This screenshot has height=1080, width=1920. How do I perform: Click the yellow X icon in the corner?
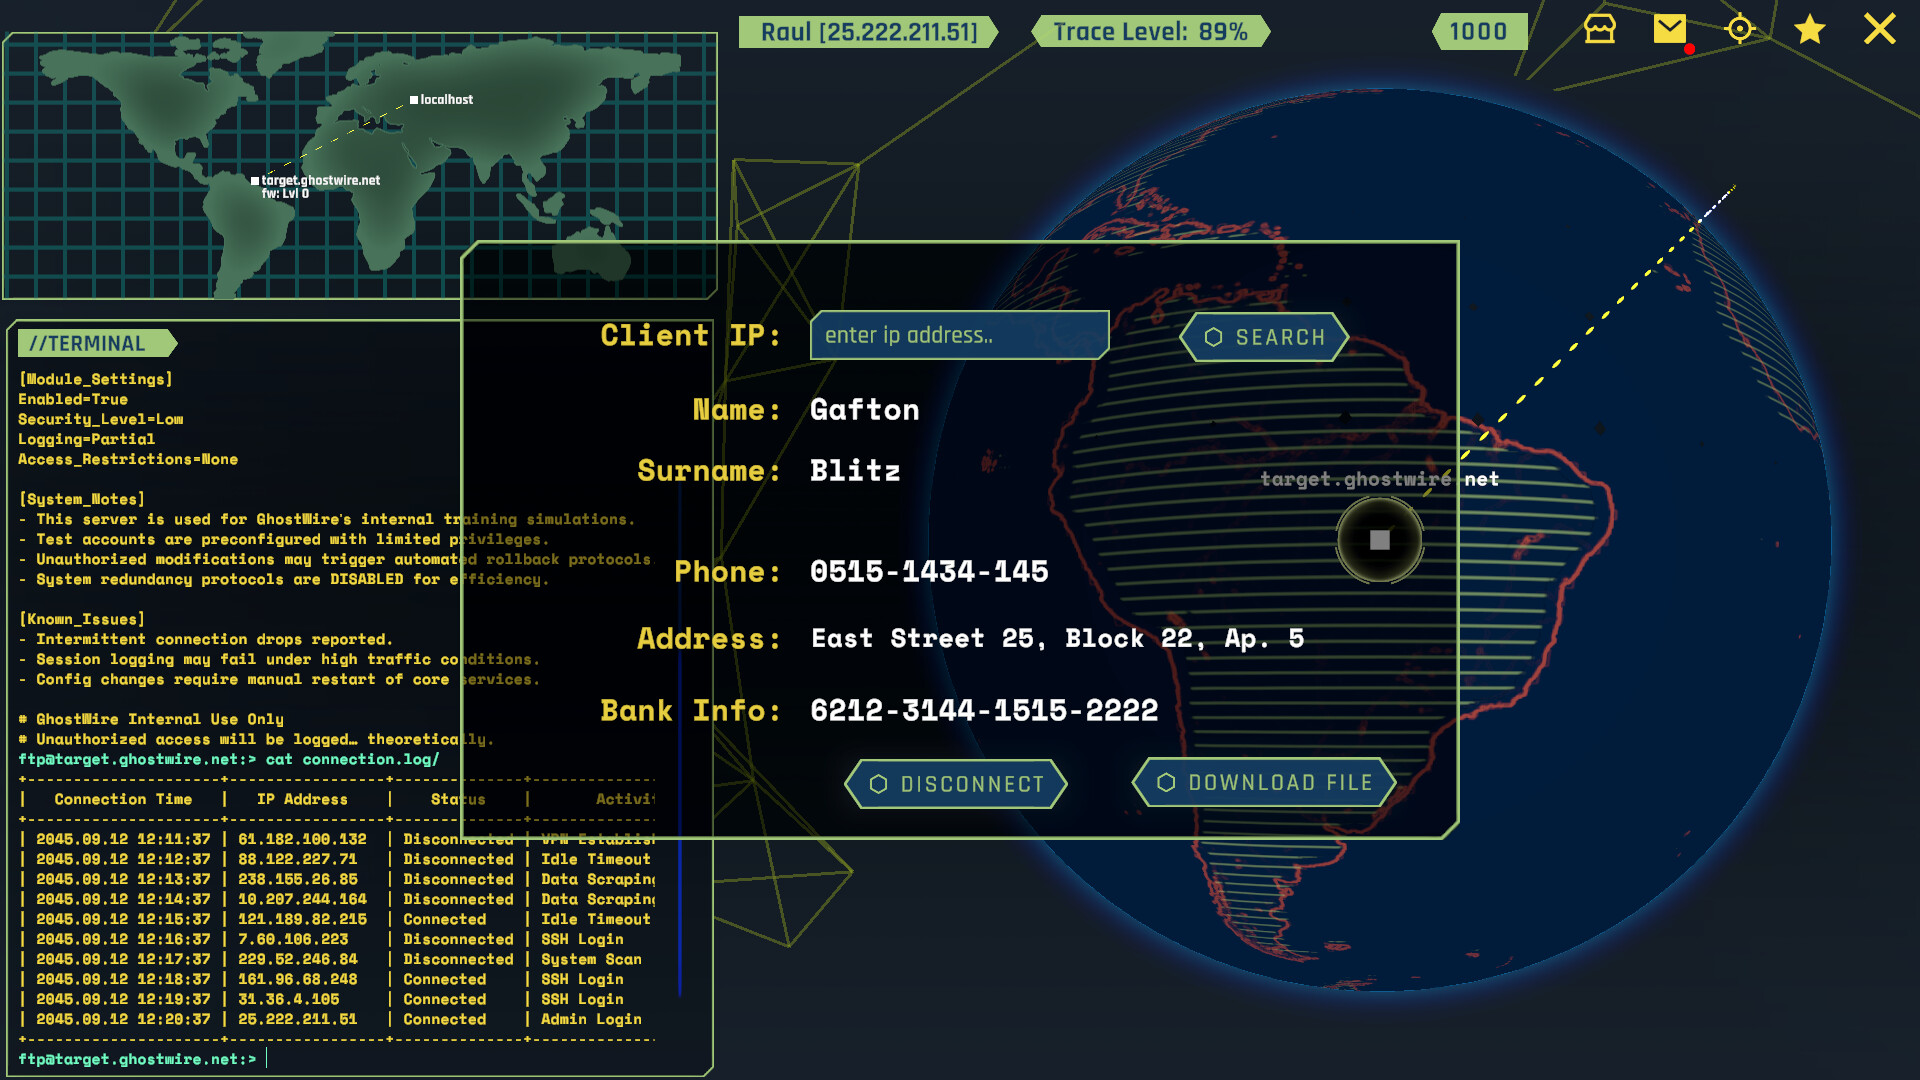[x=1879, y=30]
